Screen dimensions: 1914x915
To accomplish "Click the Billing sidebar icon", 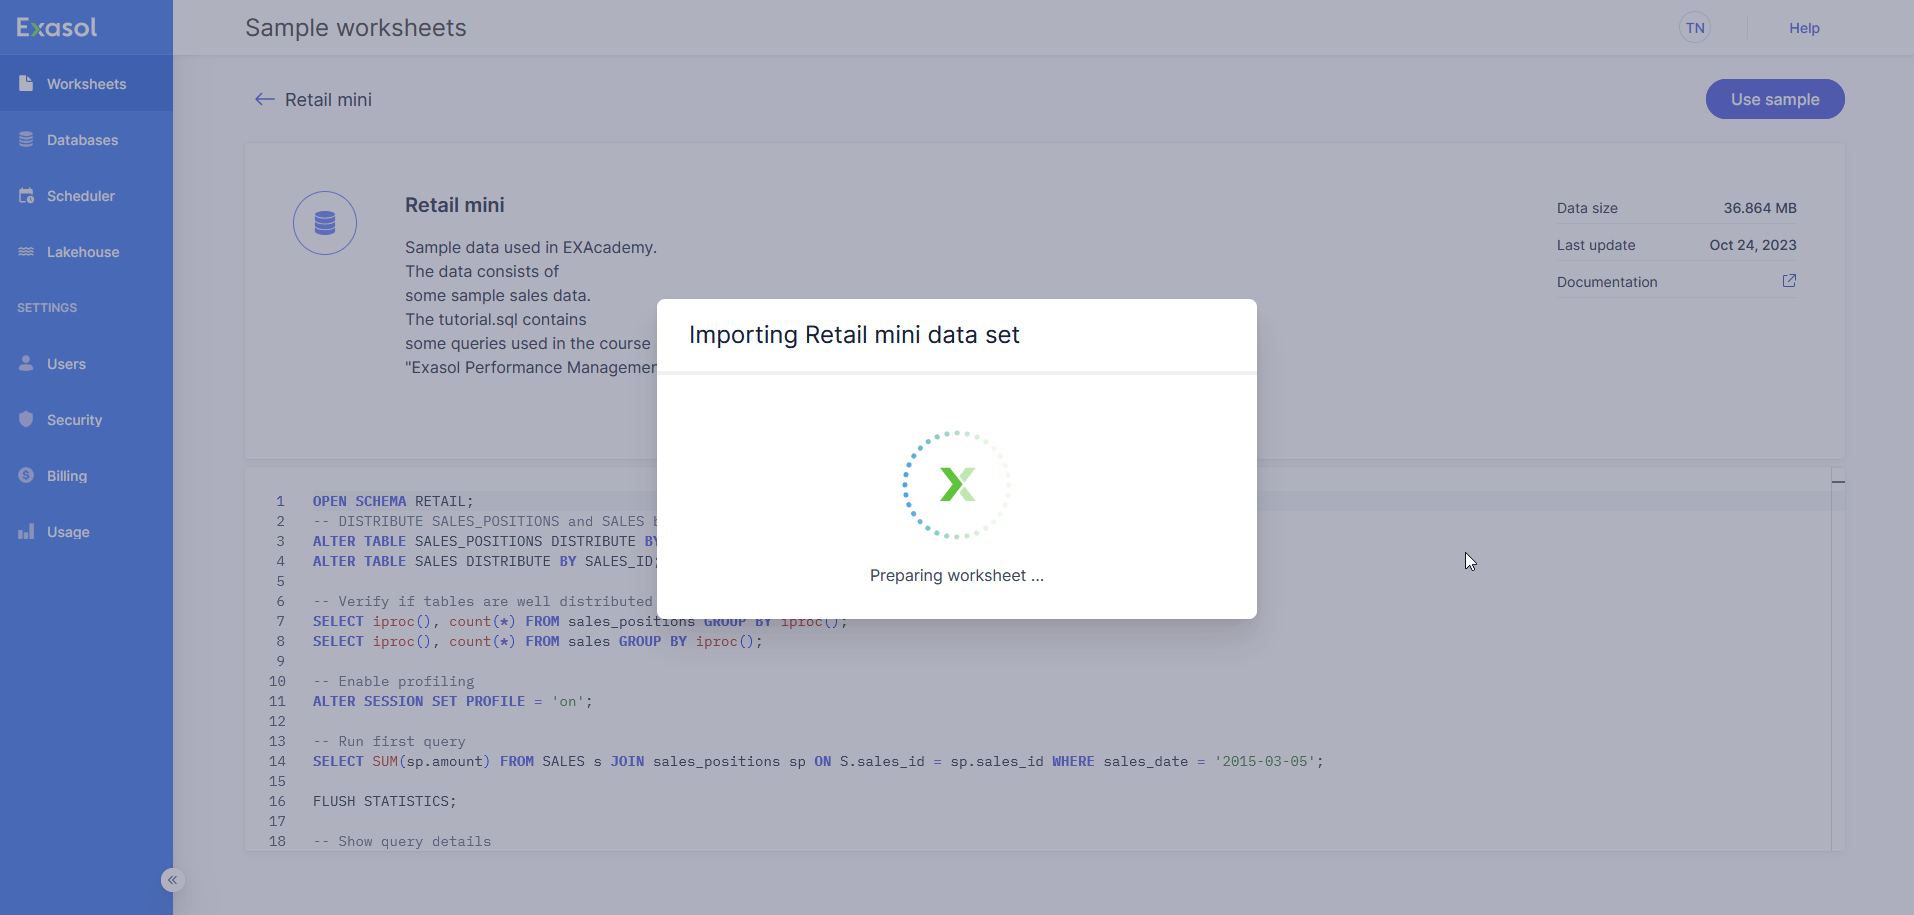I will point(26,475).
